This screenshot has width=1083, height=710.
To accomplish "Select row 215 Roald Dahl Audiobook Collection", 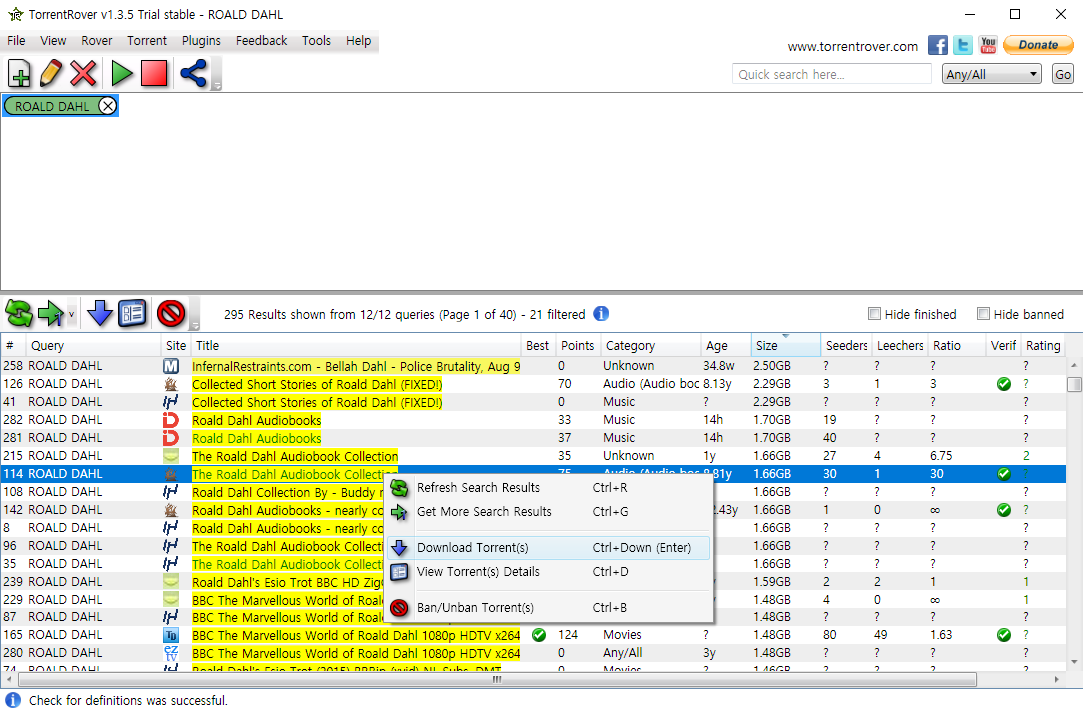I will click(x=533, y=456).
